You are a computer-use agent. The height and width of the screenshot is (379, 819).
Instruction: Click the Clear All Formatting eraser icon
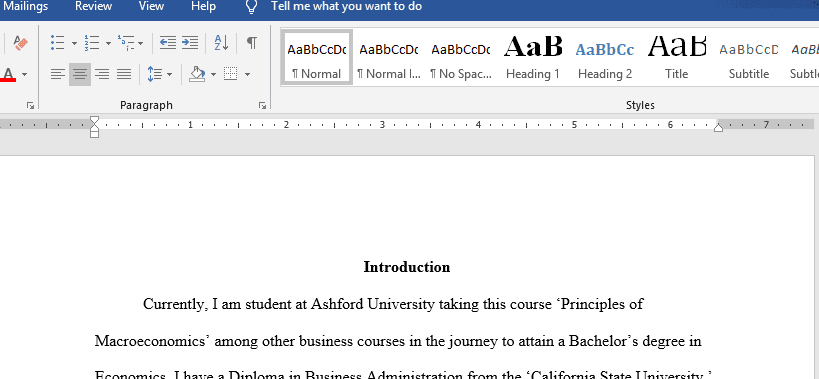click(x=20, y=43)
